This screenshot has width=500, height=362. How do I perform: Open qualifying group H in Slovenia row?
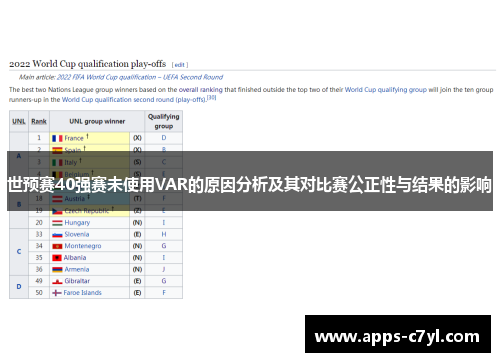(164, 234)
